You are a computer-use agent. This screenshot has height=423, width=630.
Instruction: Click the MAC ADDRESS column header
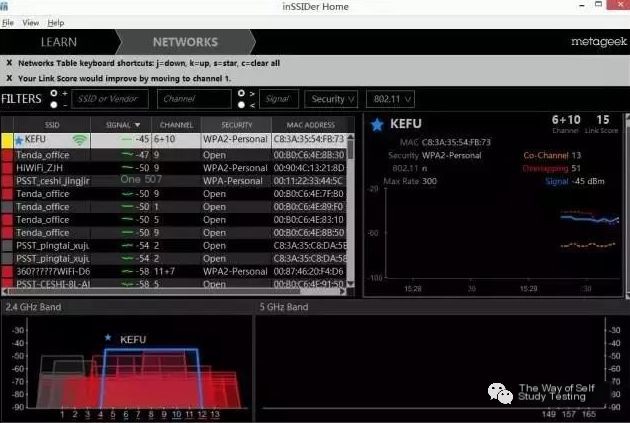click(310, 125)
